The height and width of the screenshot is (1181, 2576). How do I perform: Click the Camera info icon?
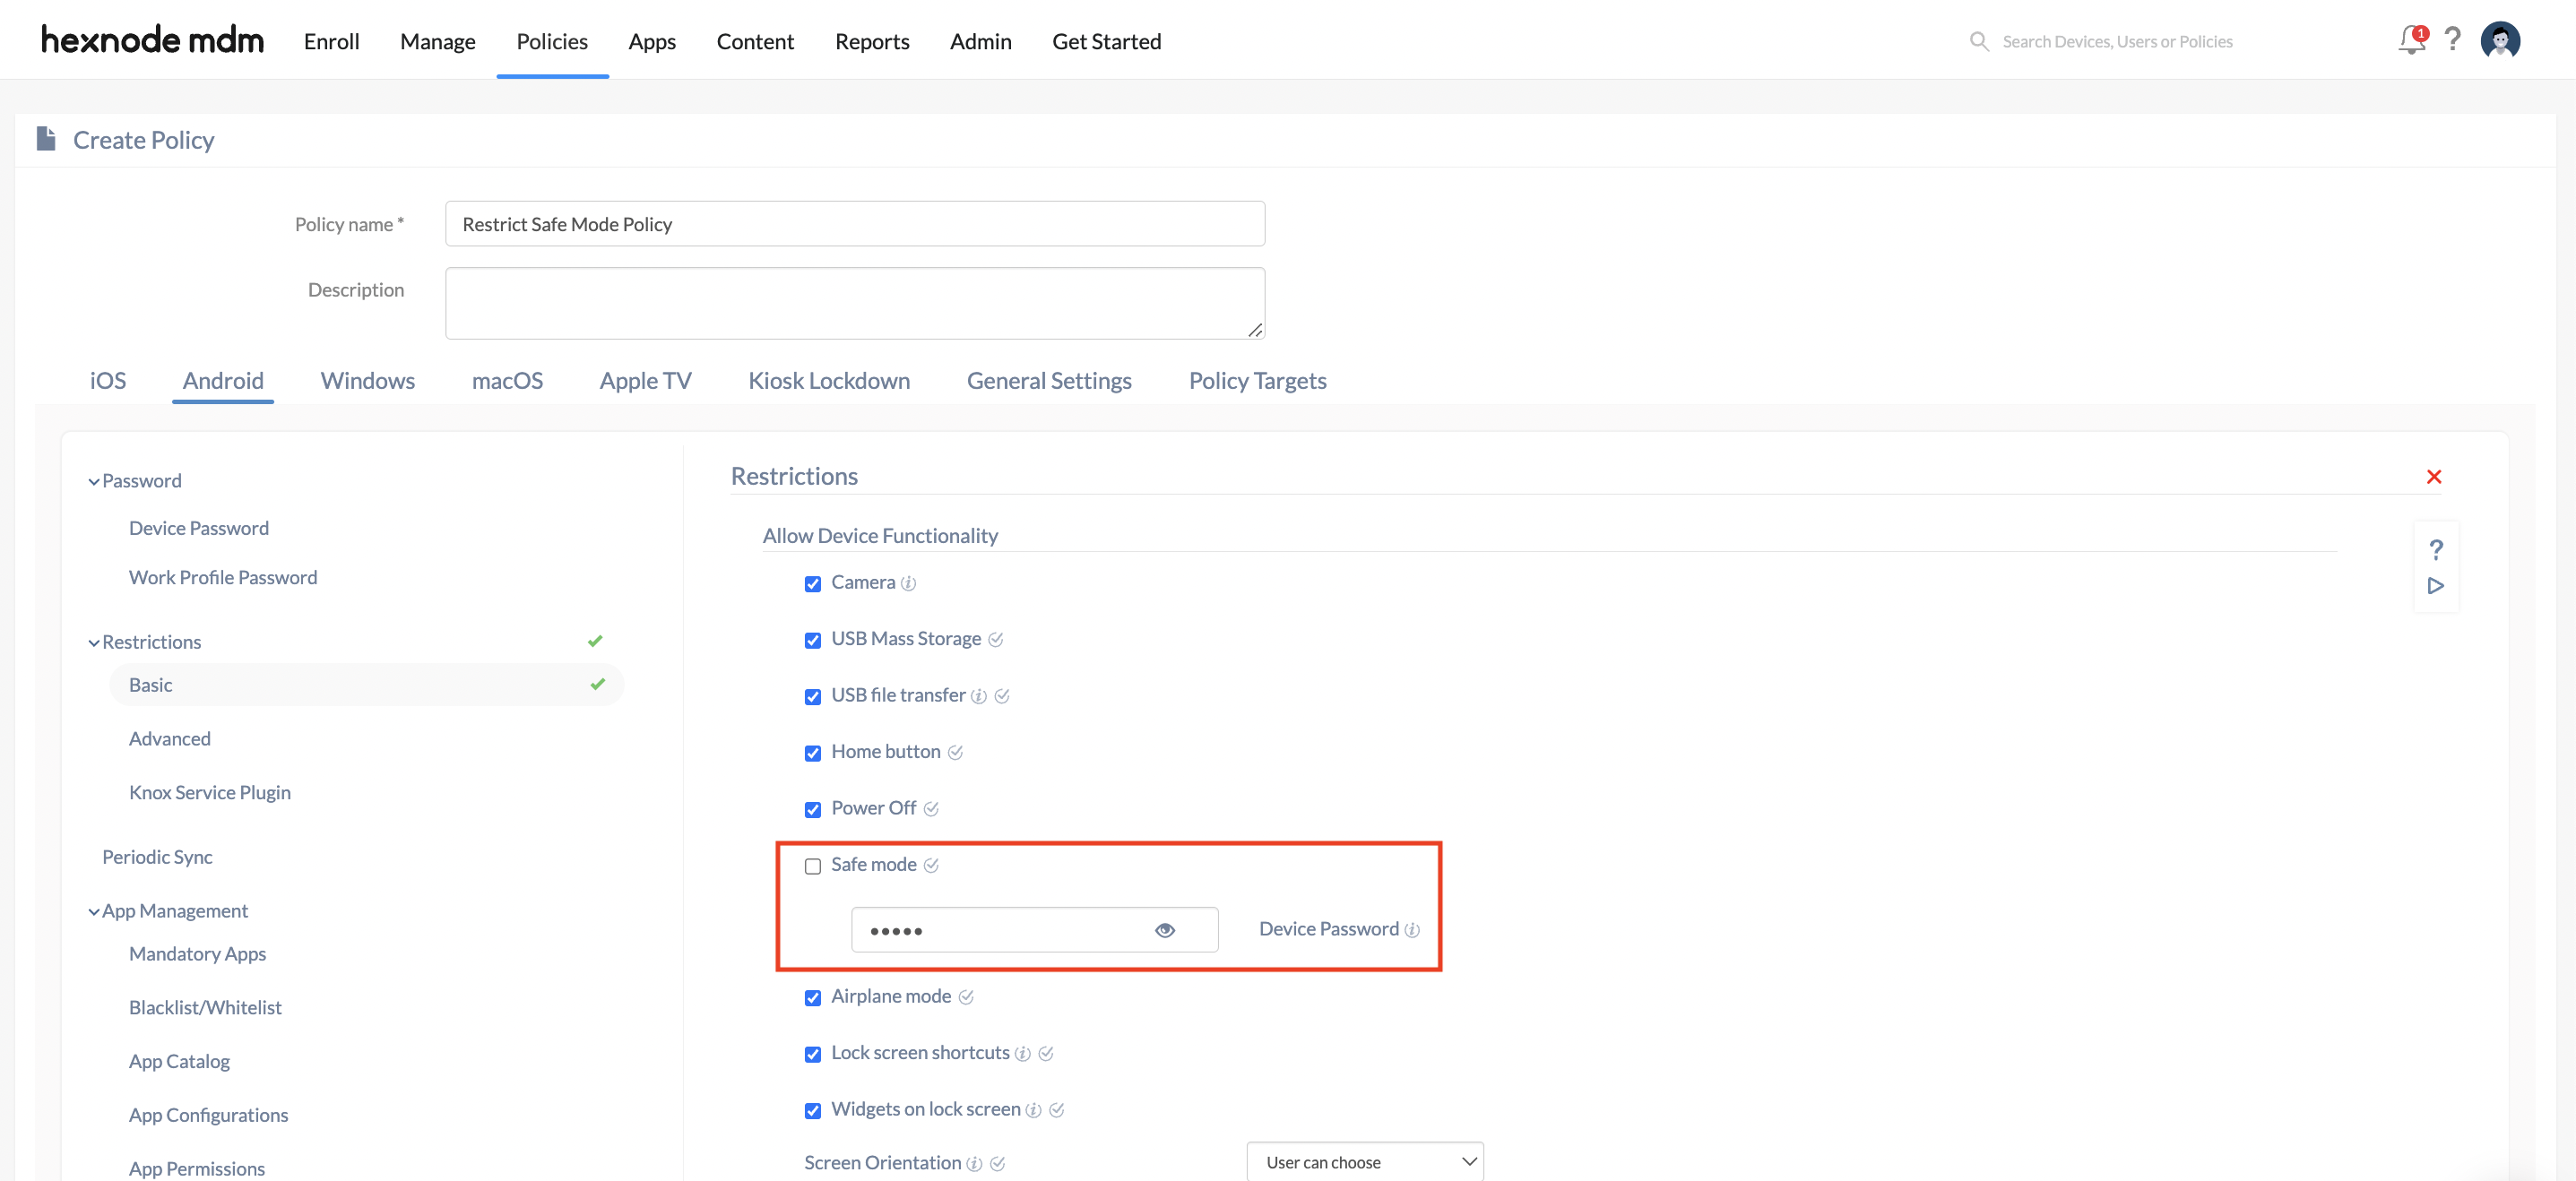click(x=908, y=584)
